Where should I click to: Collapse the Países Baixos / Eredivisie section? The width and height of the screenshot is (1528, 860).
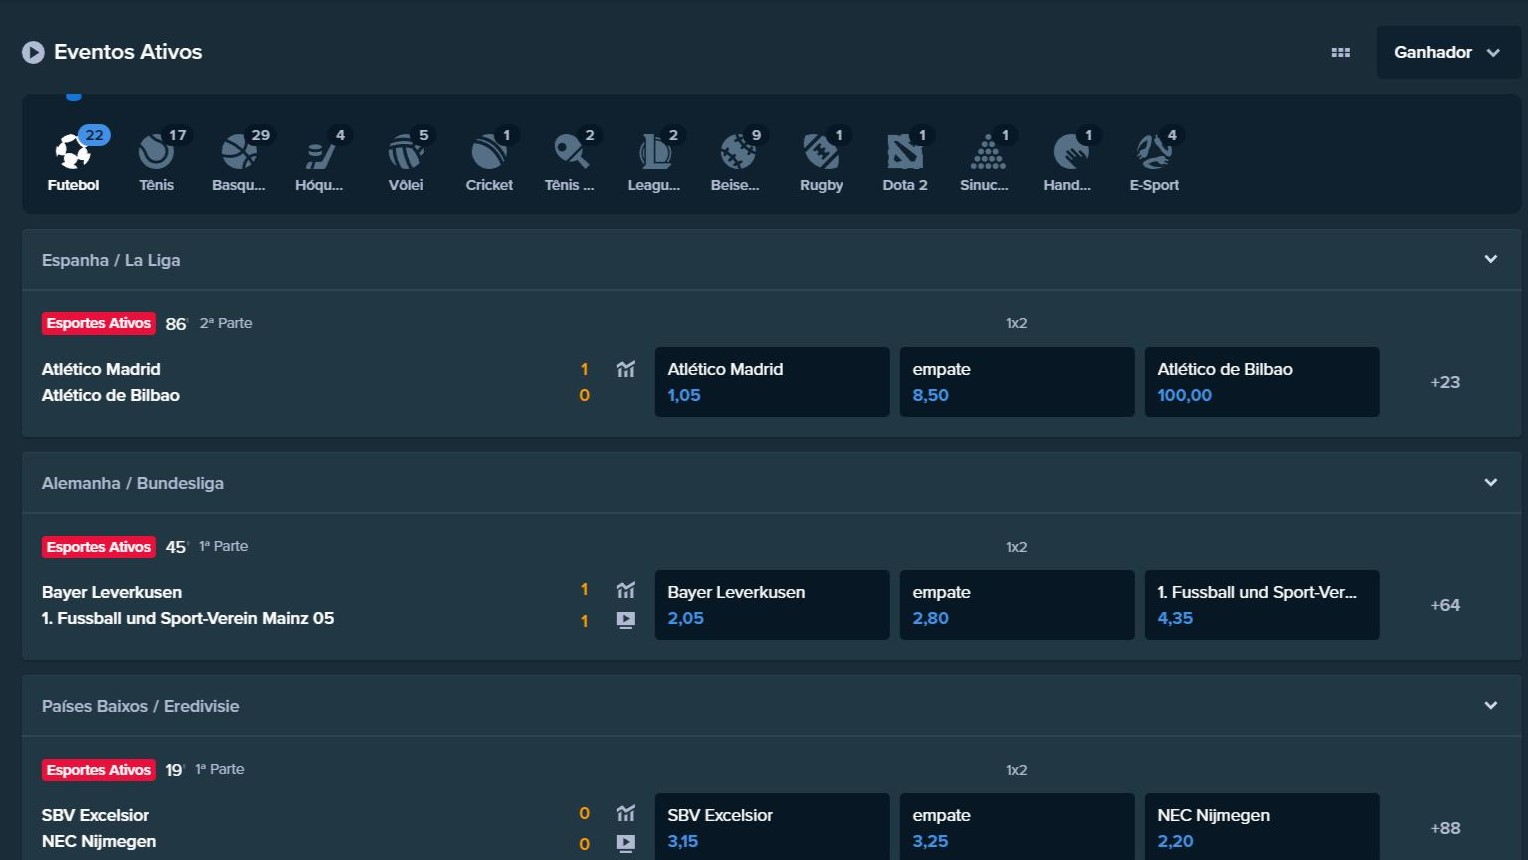[1490, 706]
